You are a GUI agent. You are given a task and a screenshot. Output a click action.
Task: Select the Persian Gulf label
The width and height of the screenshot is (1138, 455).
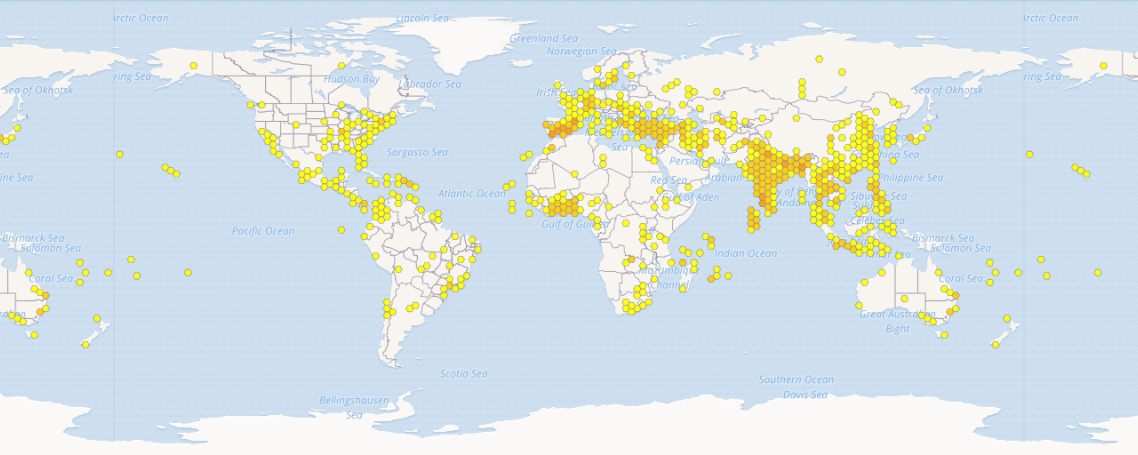tap(699, 161)
